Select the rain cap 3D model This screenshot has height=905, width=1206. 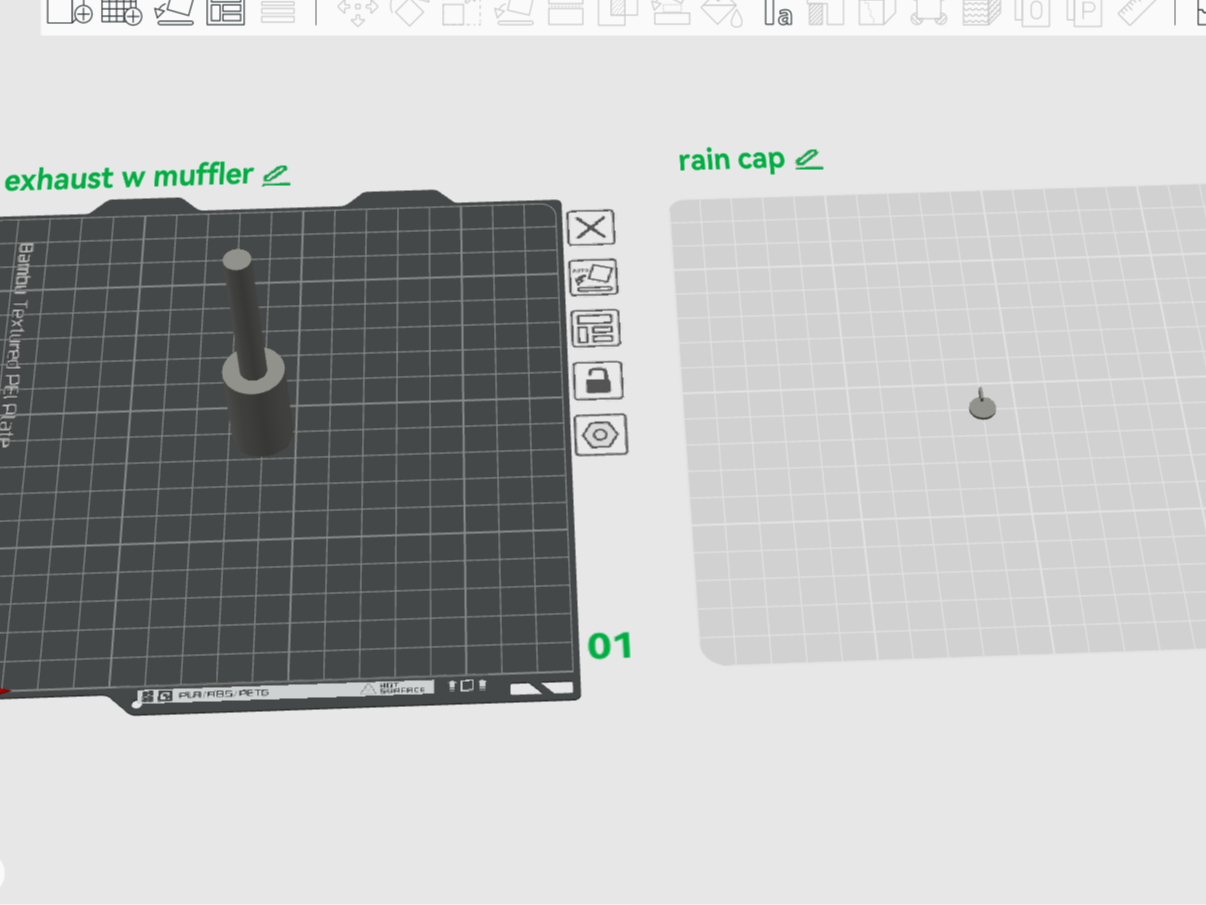[x=982, y=405]
